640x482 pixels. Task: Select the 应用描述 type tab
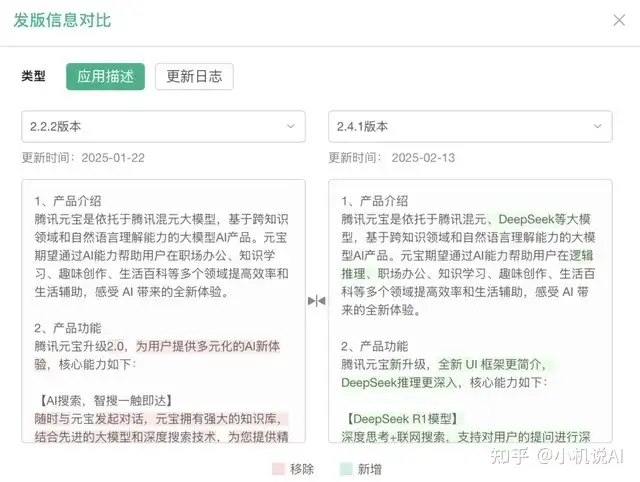105,76
